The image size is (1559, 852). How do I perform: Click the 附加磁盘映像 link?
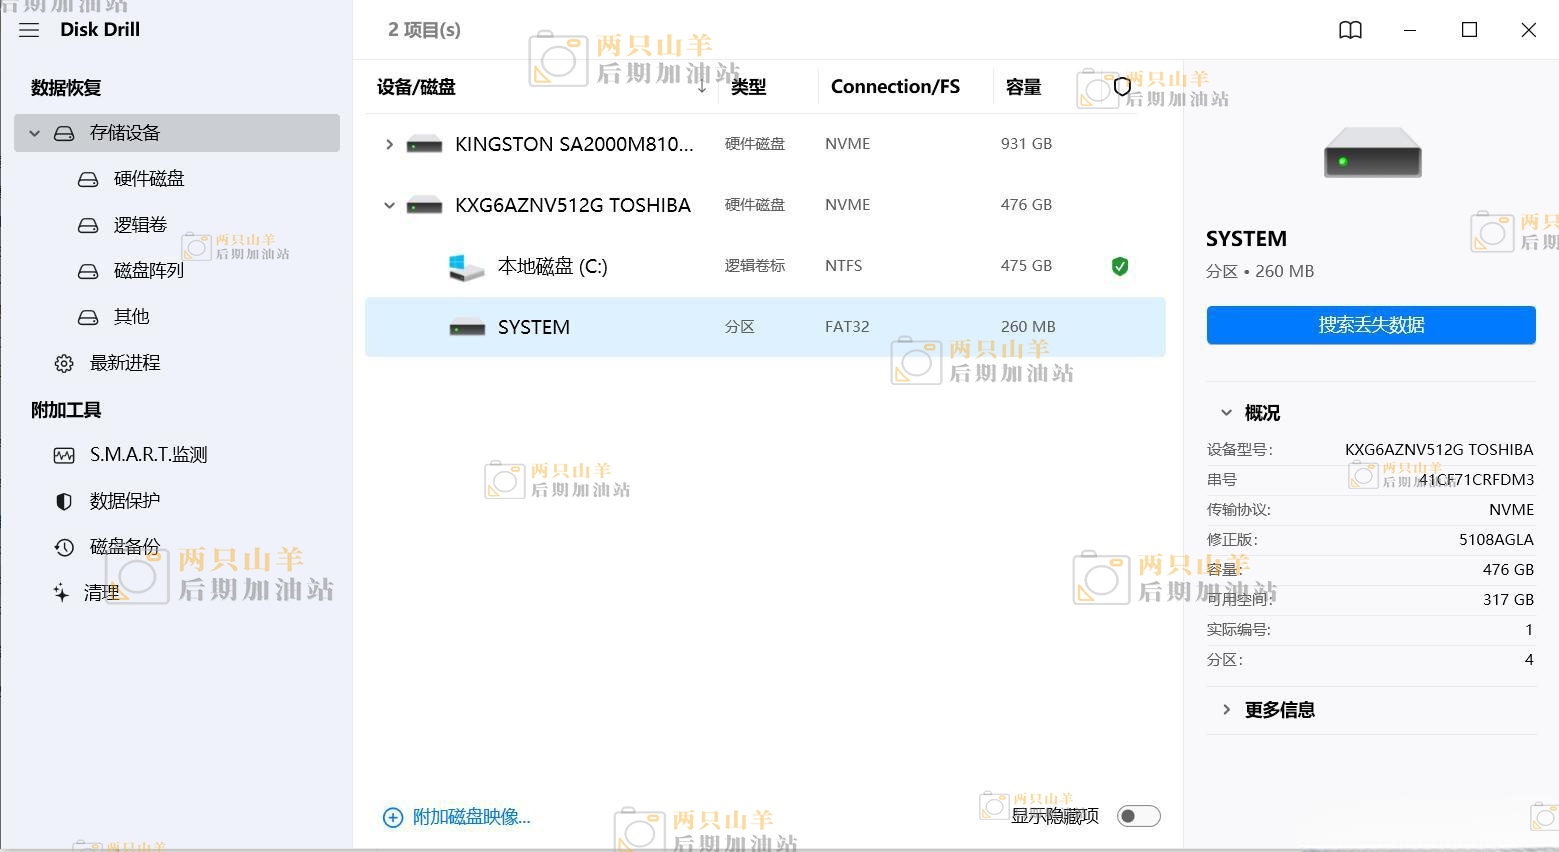click(470, 817)
